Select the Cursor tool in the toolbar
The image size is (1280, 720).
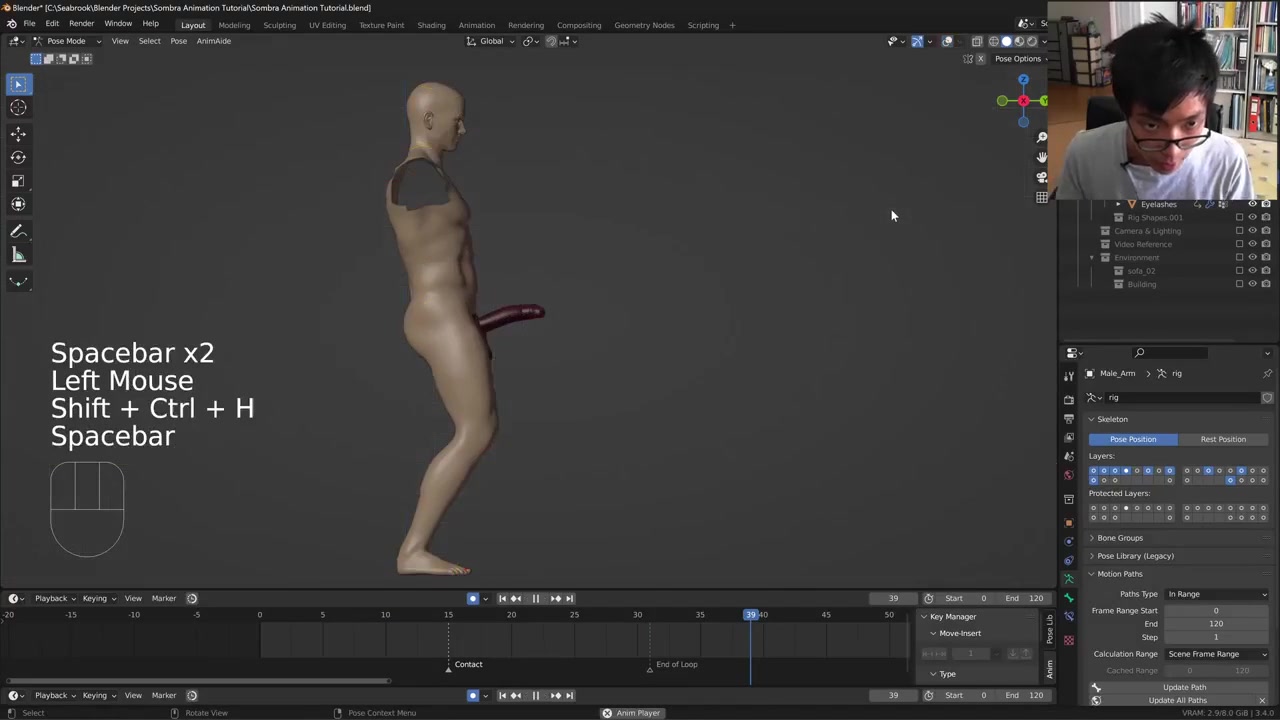pos(18,108)
